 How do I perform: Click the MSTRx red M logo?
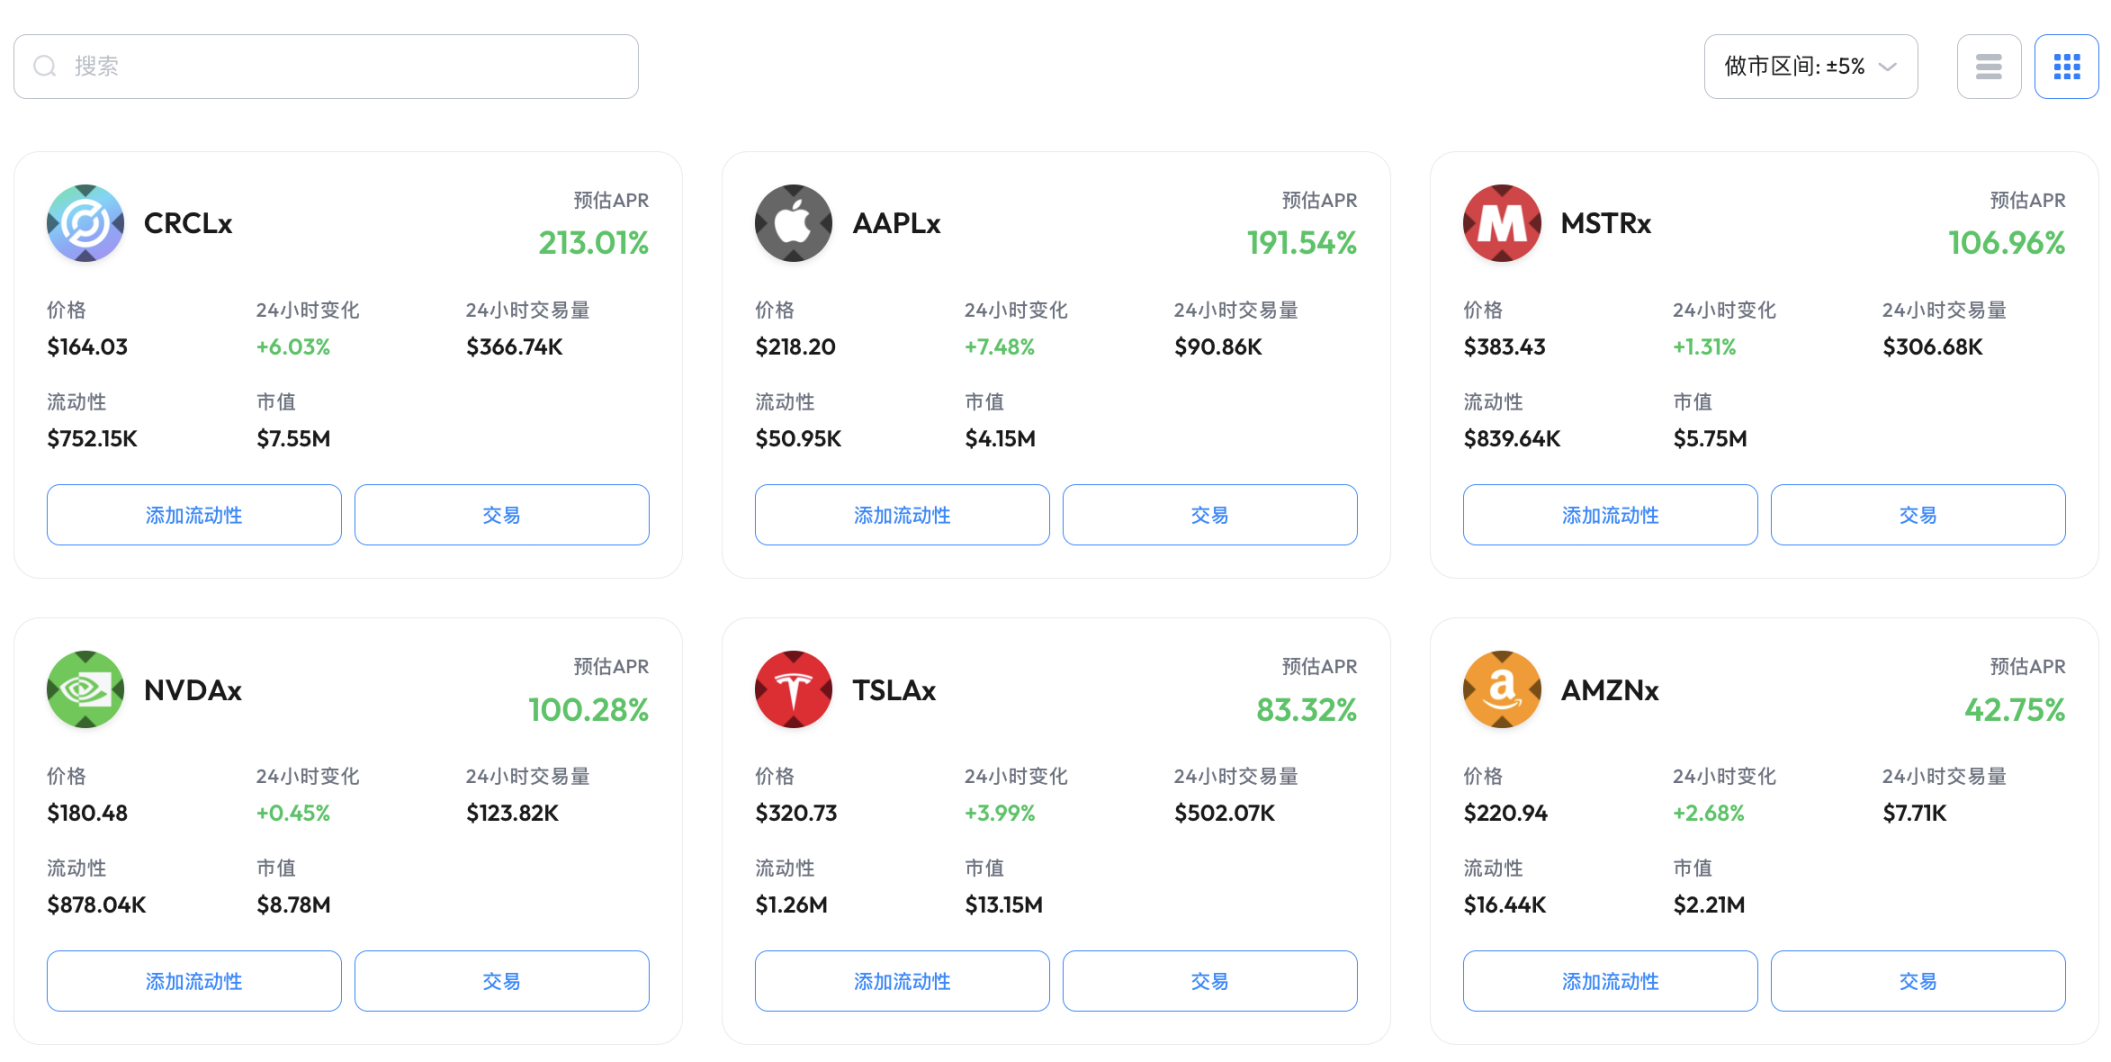tap(1501, 223)
